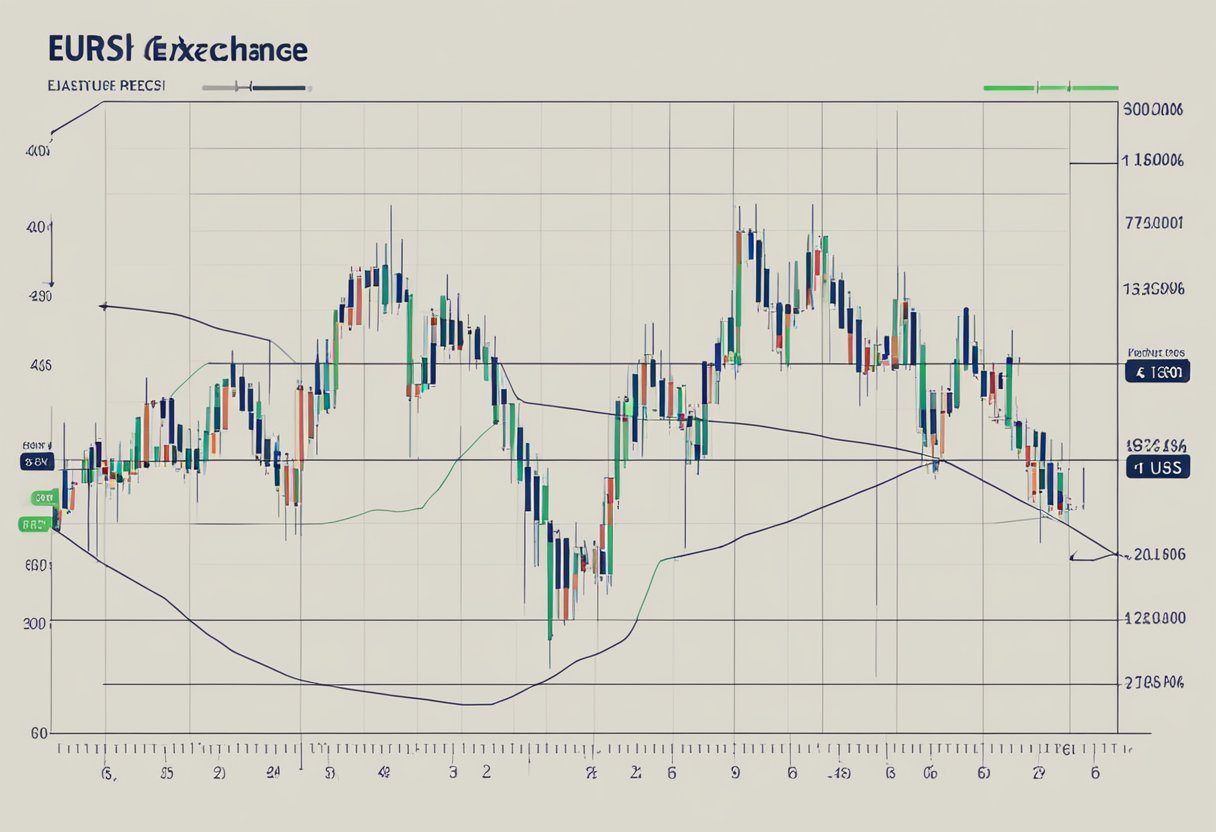Click the EURSI Exchange chart title
This screenshot has width=1216, height=832.
(176, 50)
